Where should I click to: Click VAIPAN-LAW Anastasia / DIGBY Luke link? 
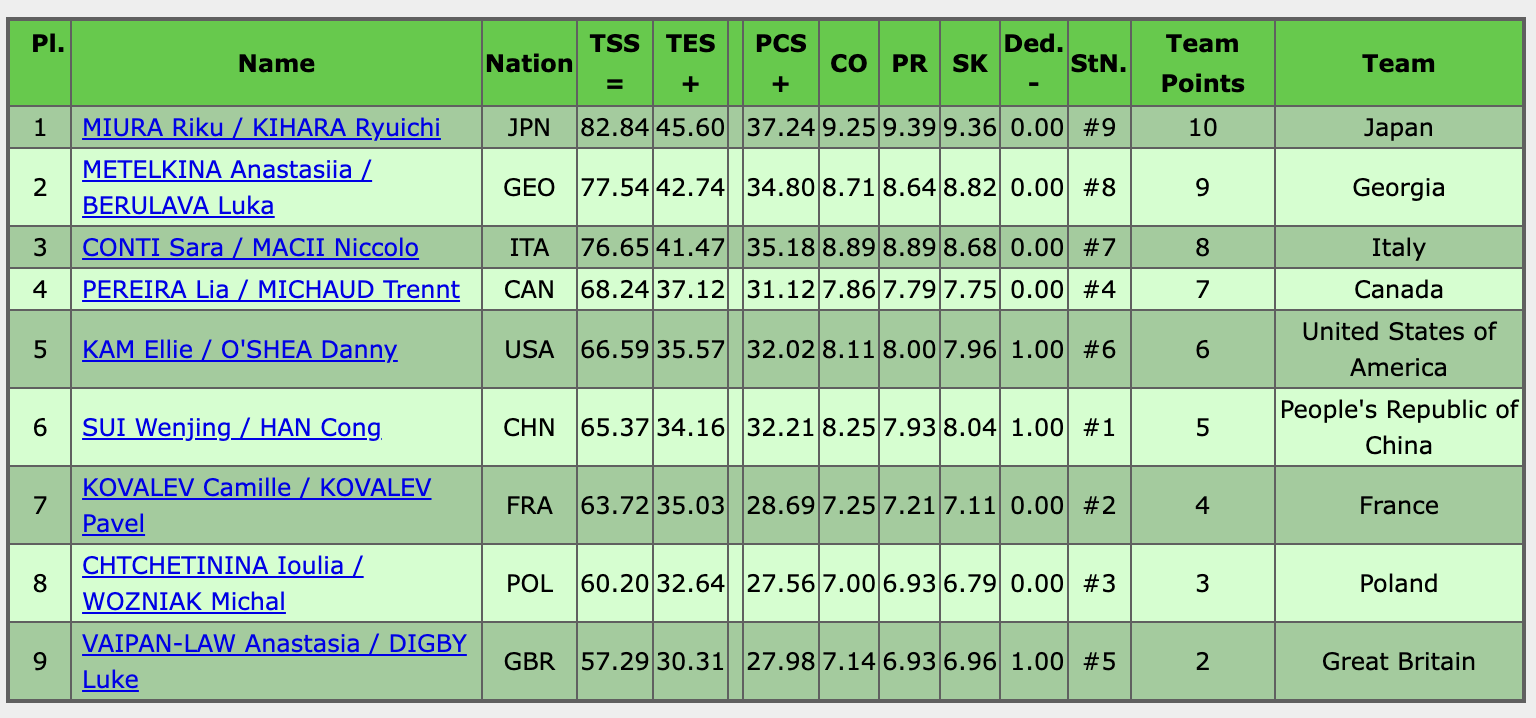[x=274, y=644]
